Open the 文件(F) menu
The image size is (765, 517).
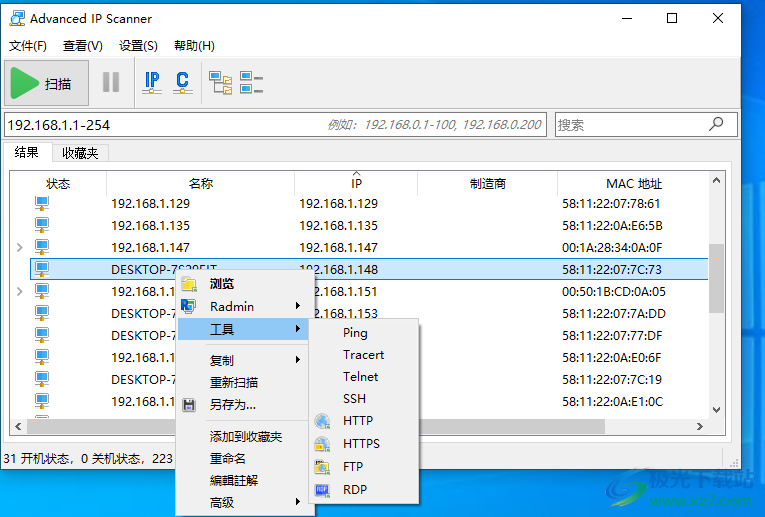tap(28, 46)
